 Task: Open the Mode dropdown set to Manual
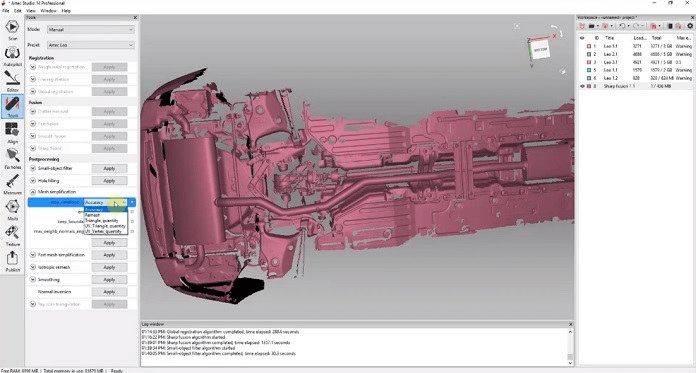pyautogui.click(x=91, y=29)
